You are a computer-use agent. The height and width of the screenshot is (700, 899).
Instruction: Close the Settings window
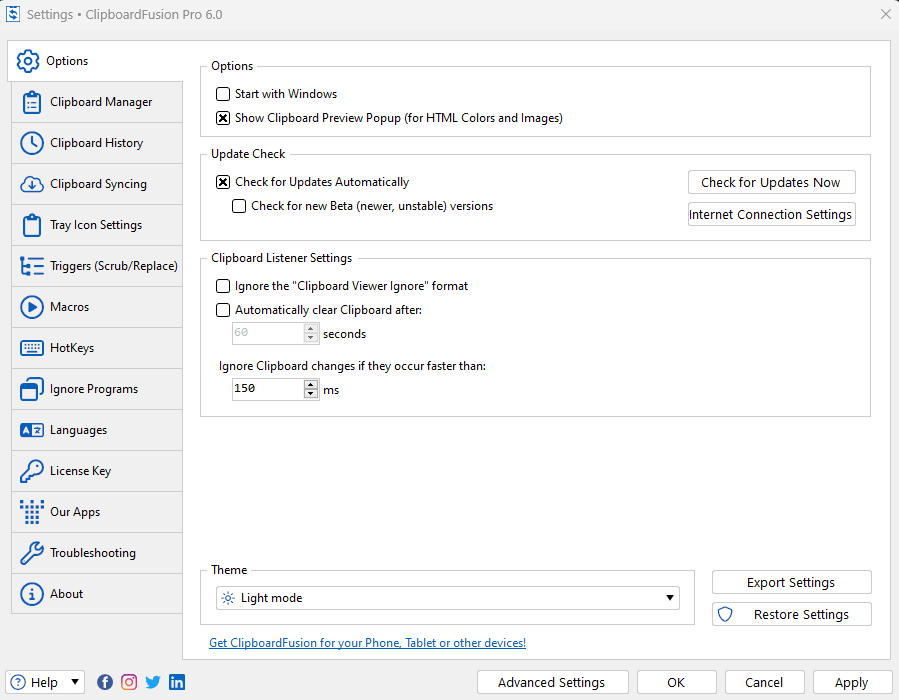[885, 14]
